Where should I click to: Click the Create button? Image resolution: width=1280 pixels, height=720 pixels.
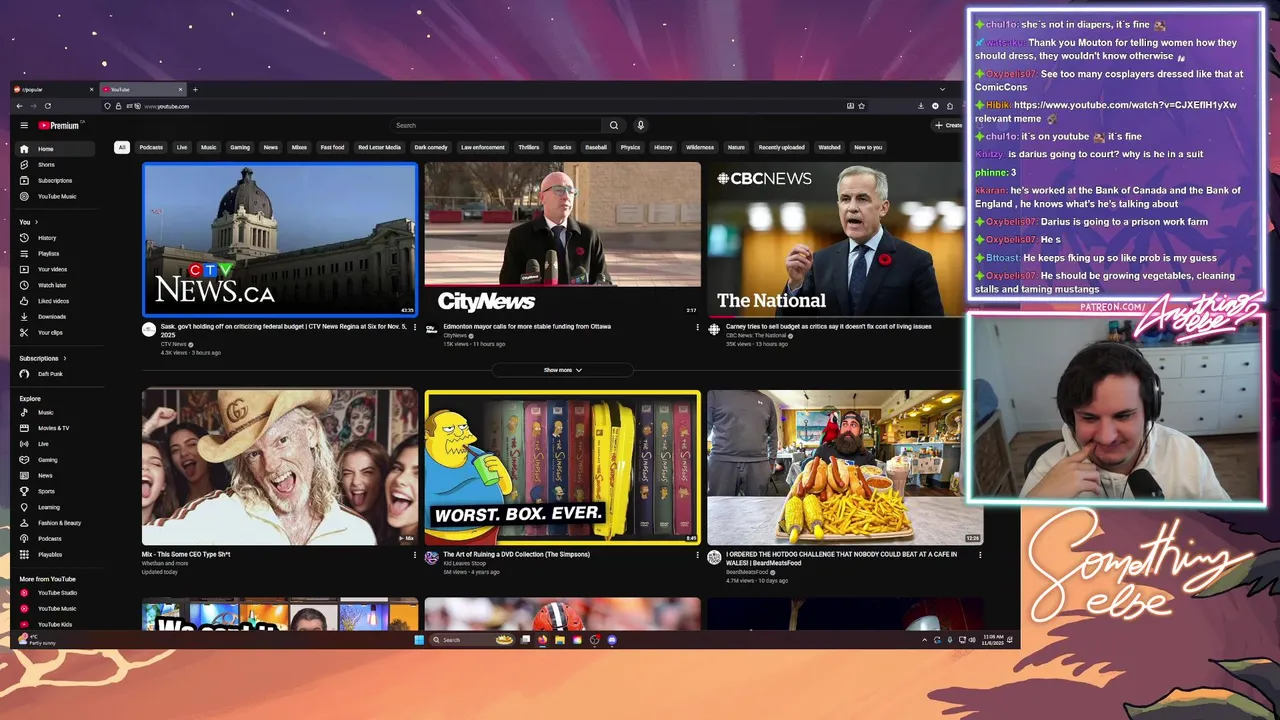click(x=948, y=125)
